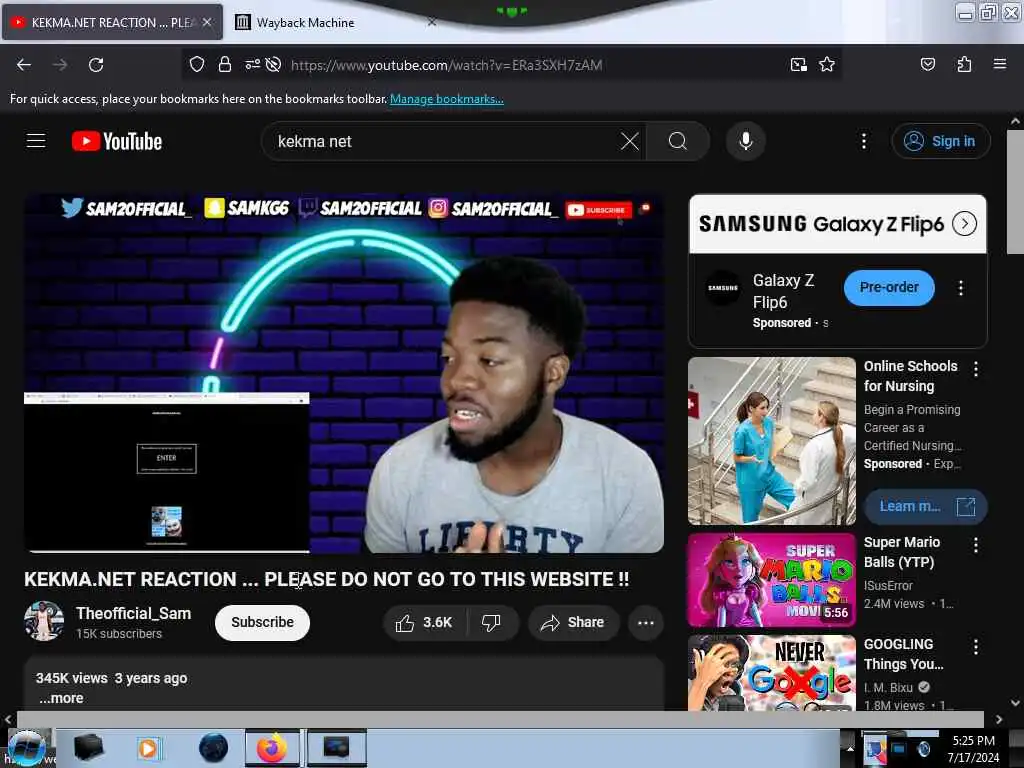Click Pre-order for Galaxy Z Flip6
1024x768 pixels.
(x=889, y=287)
